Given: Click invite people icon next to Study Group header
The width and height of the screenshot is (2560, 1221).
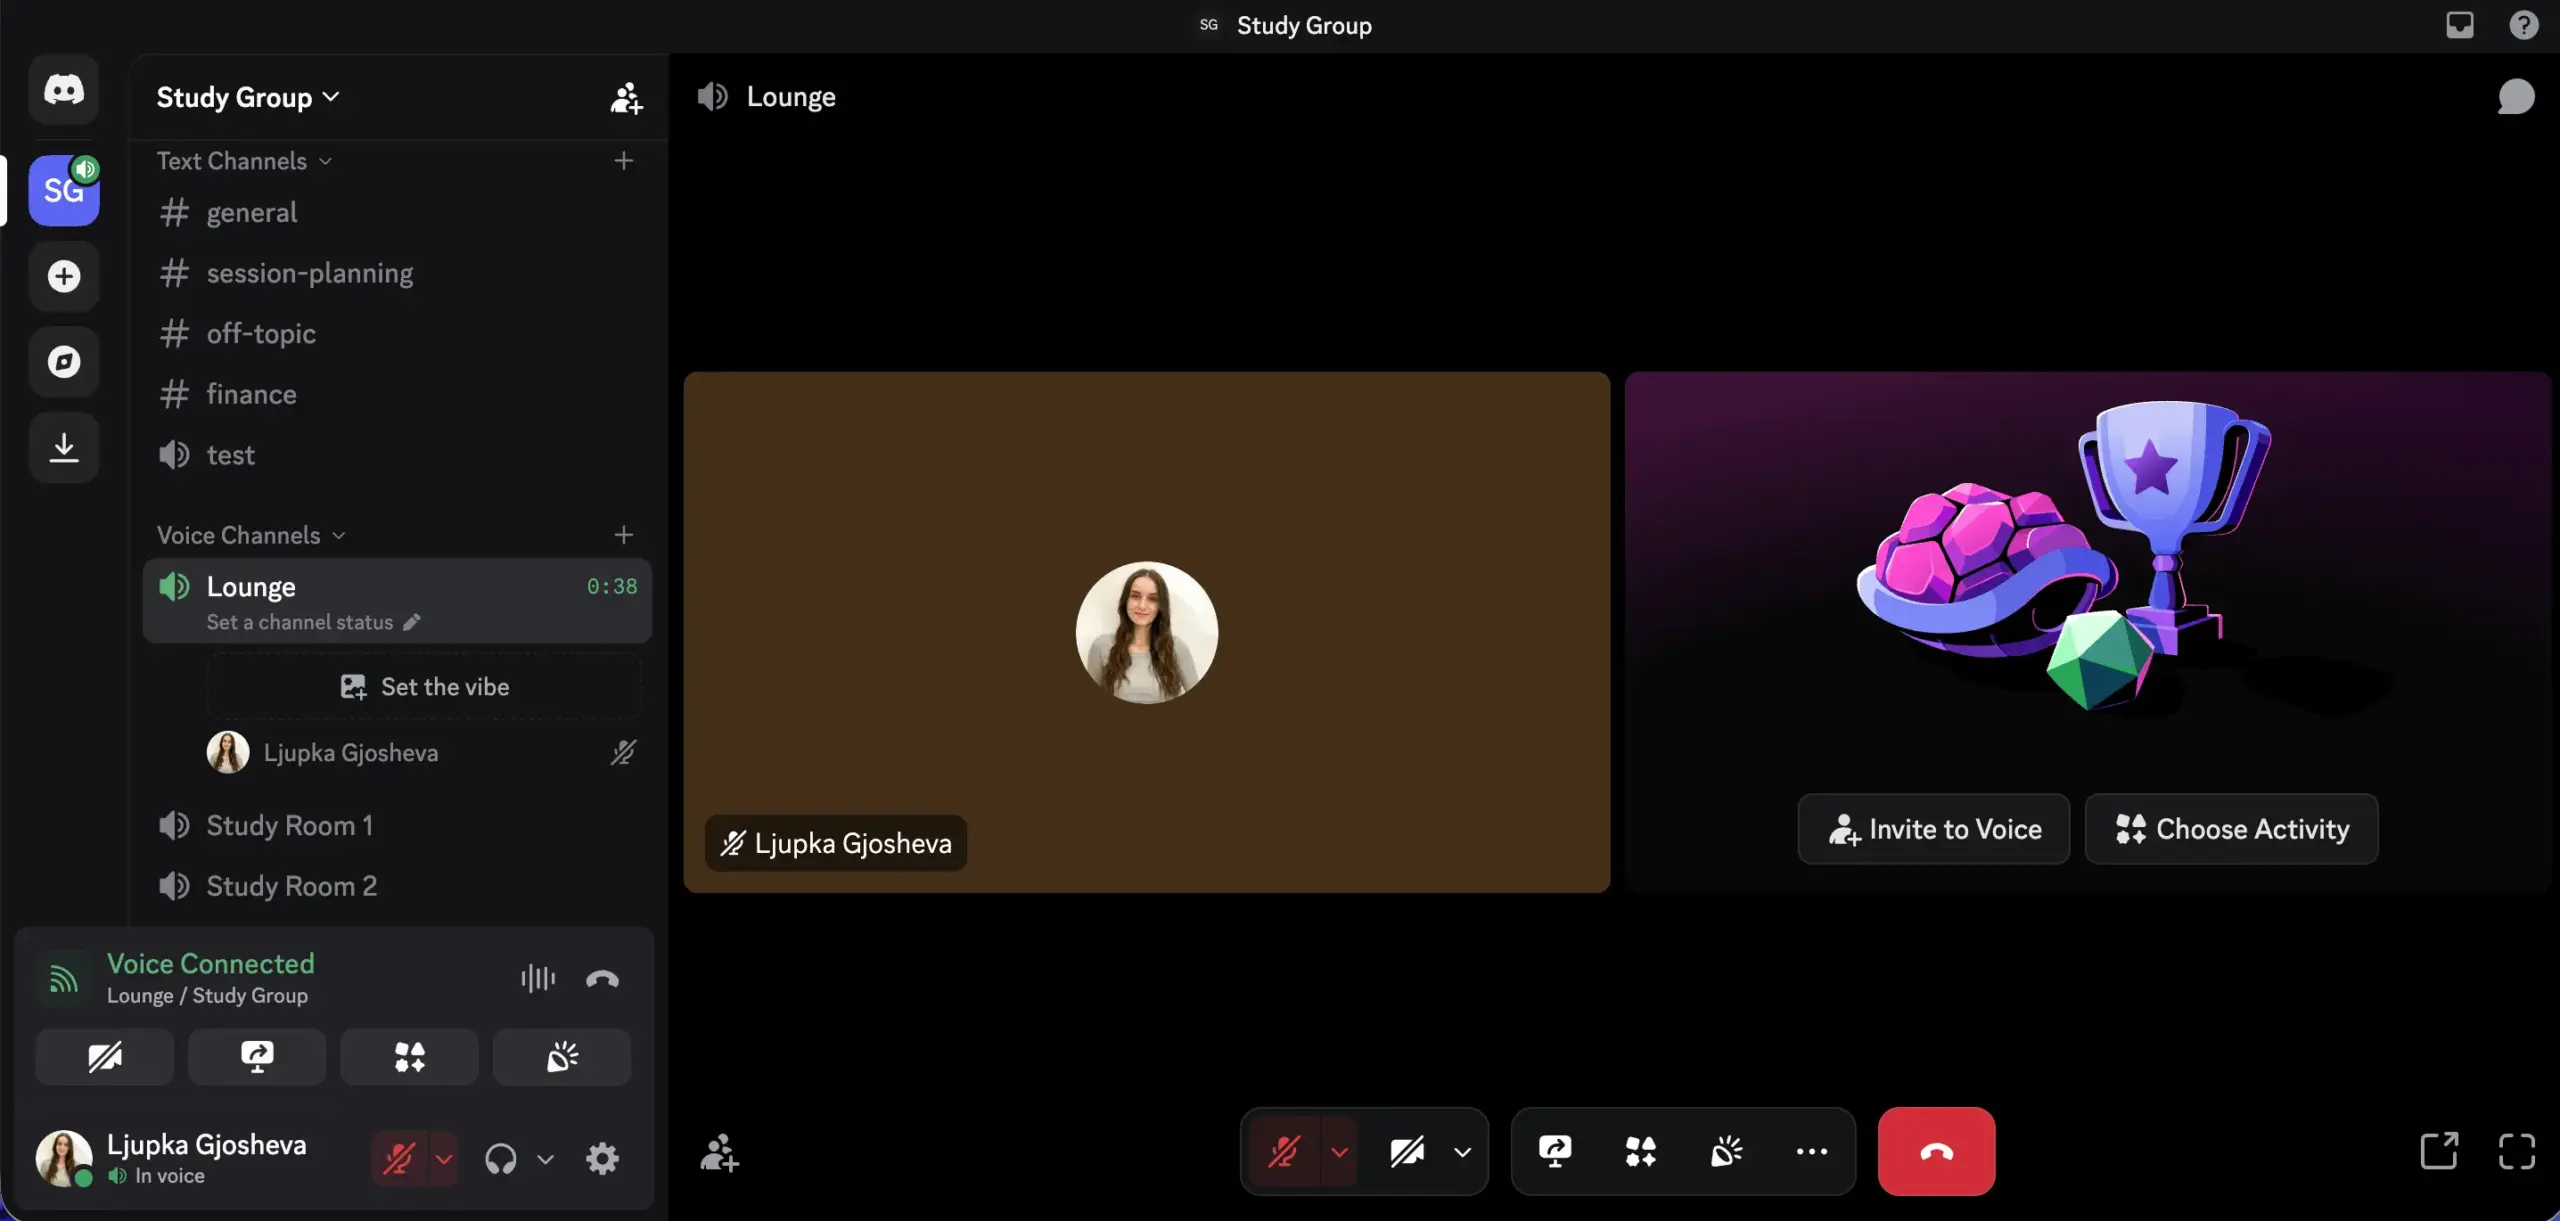Looking at the screenshot, I should point(626,98).
